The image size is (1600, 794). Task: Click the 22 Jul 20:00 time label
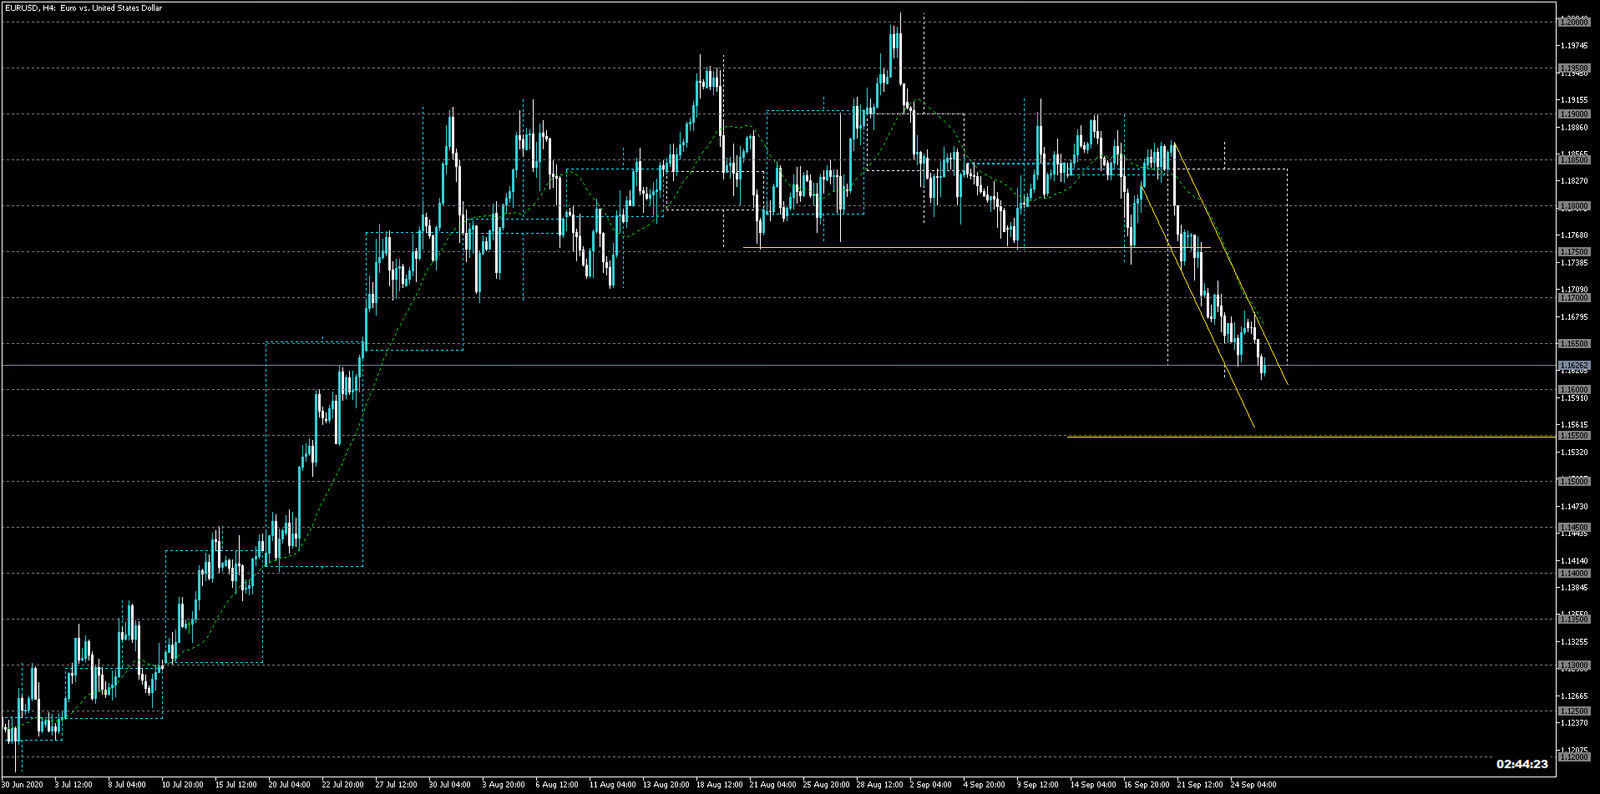(x=342, y=785)
